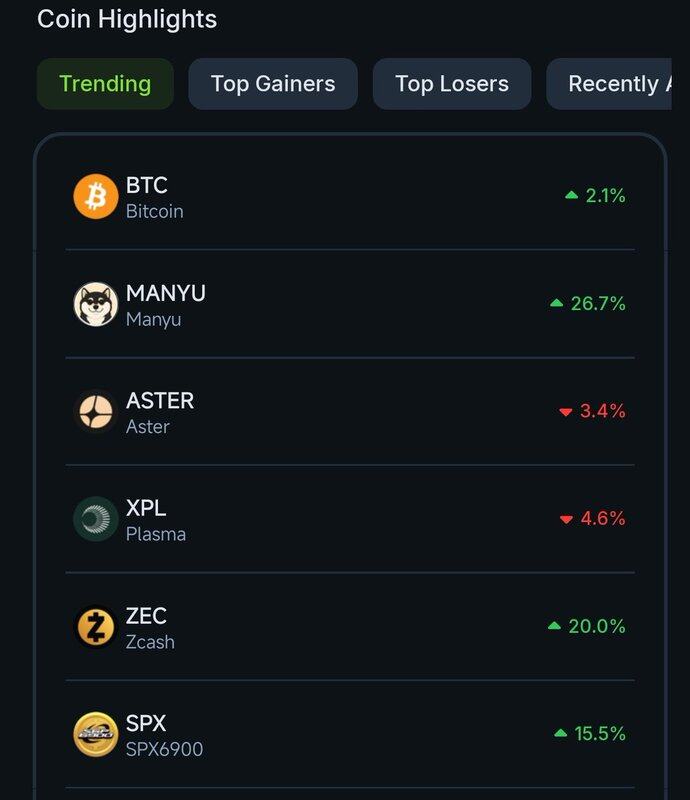Click the Aster coin logo icon
The width and height of the screenshot is (690, 800).
(96, 411)
